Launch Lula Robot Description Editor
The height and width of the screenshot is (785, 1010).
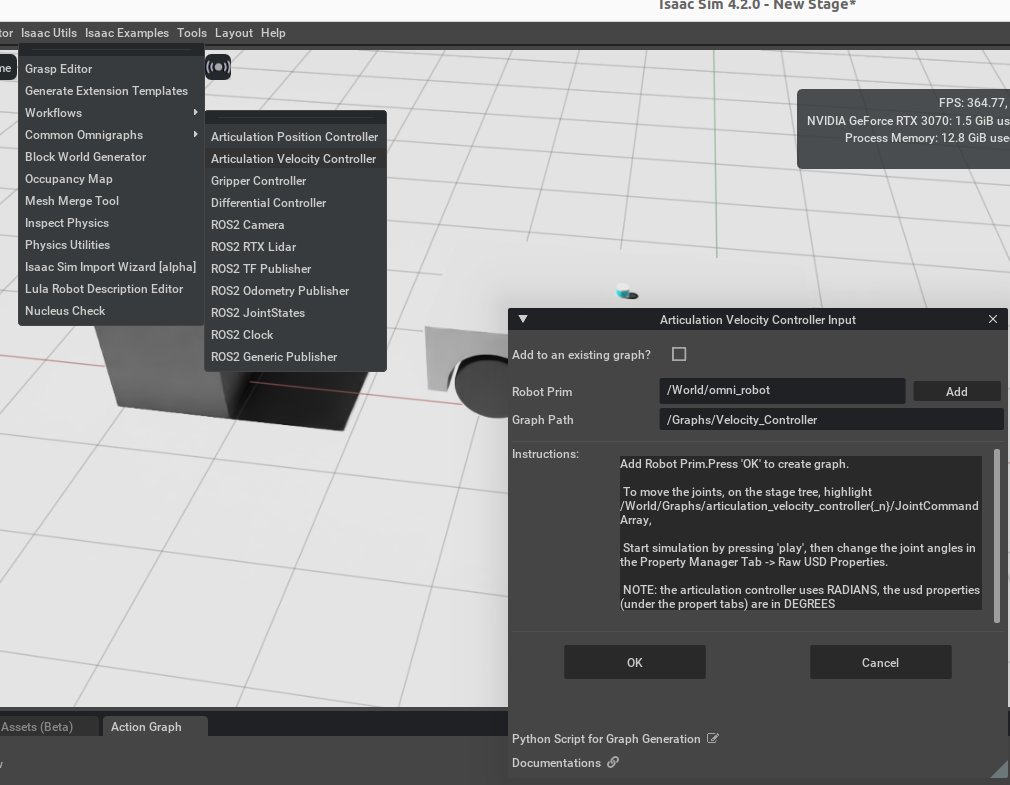pyautogui.click(x=111, y=288)
